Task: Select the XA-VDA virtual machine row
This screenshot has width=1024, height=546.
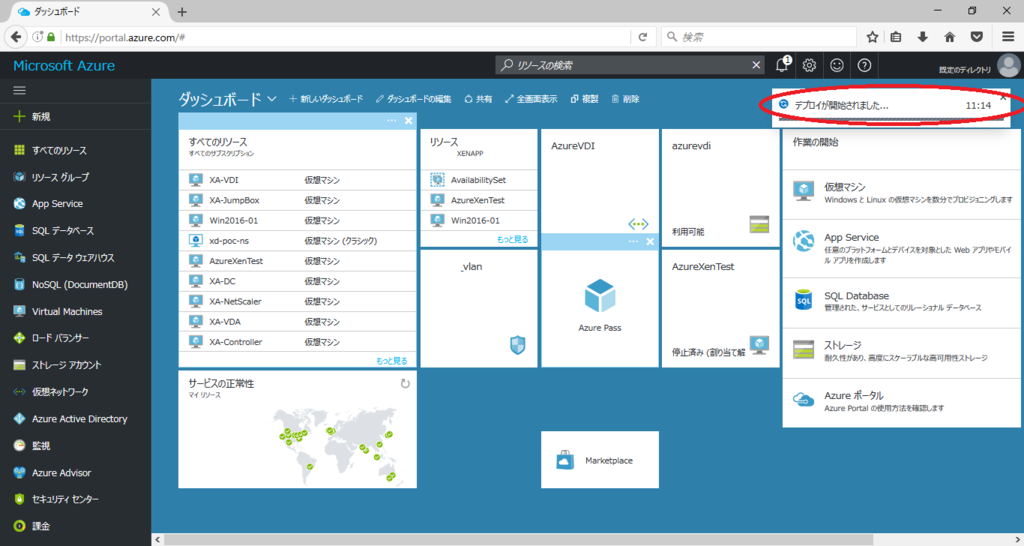Action: (297, 321)
